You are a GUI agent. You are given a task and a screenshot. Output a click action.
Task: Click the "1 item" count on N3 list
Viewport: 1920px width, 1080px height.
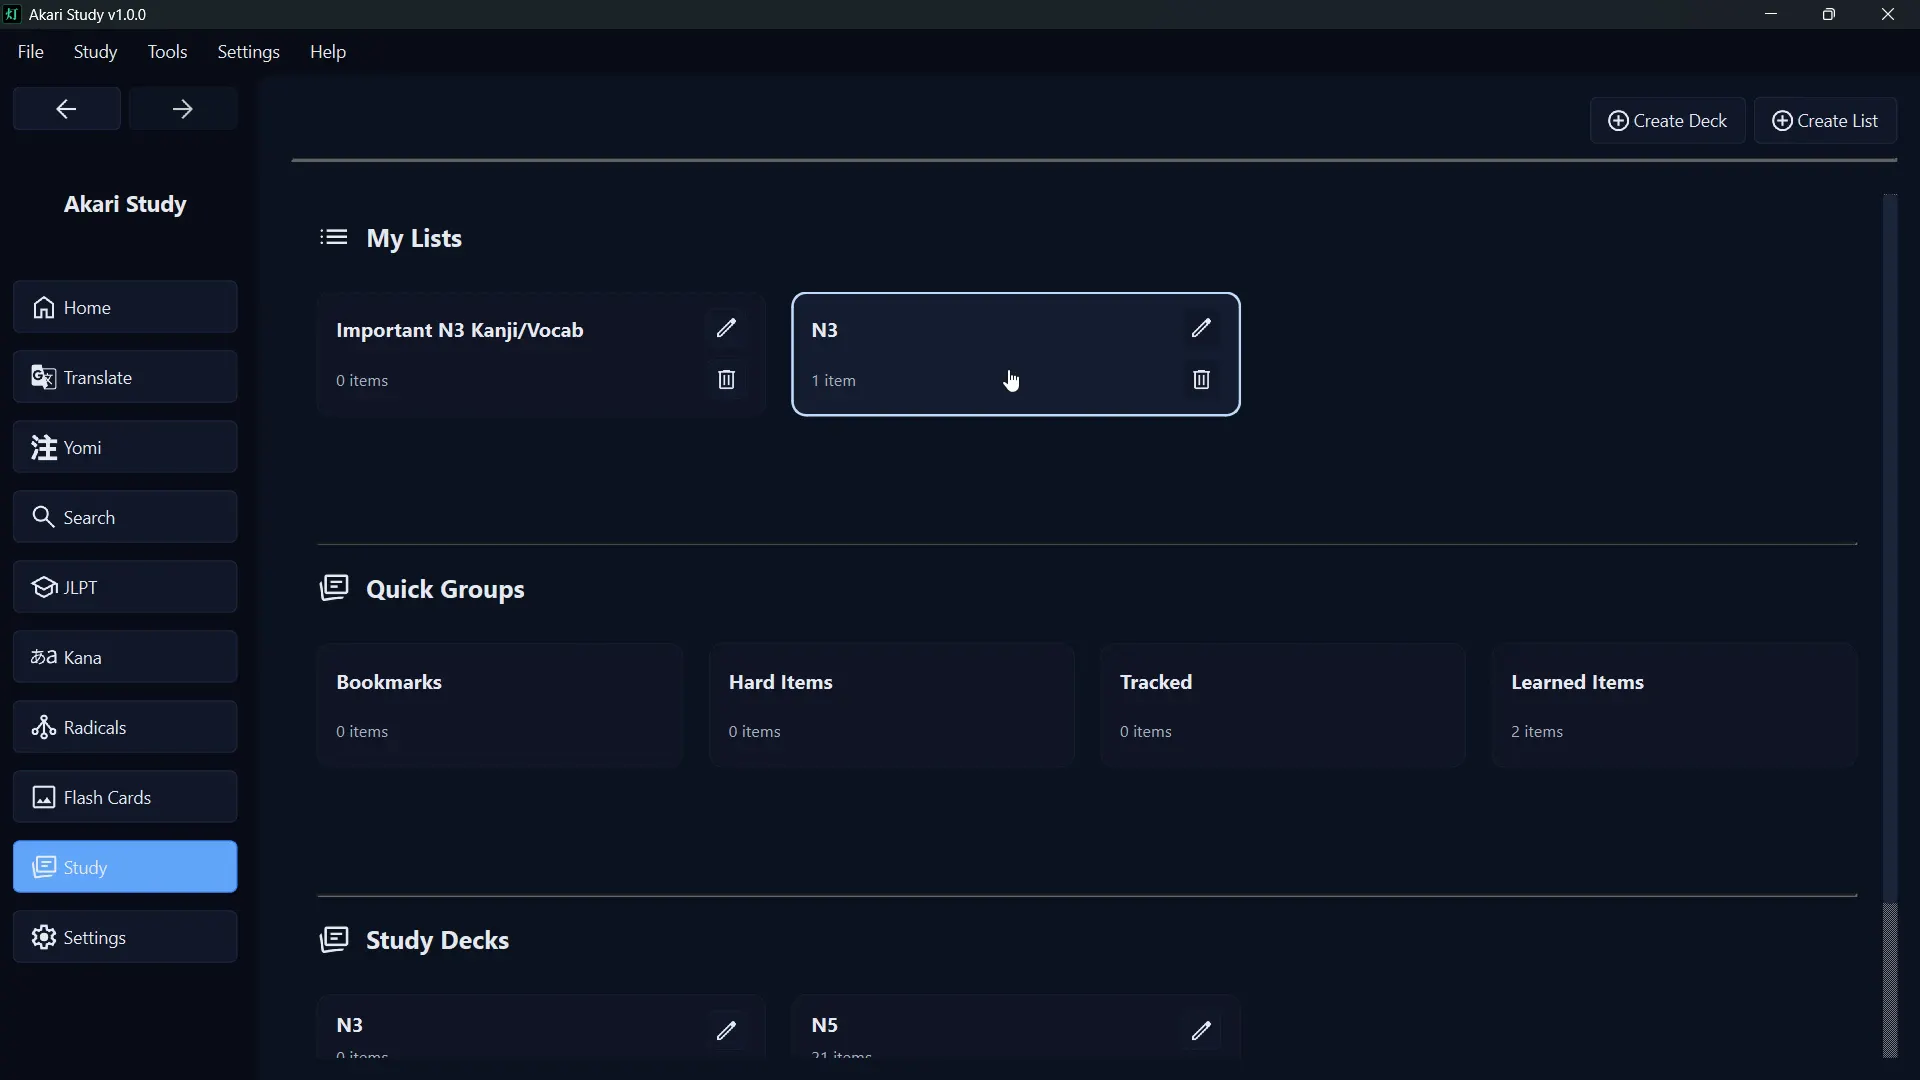pyautogui.click(x=834, y=381)
